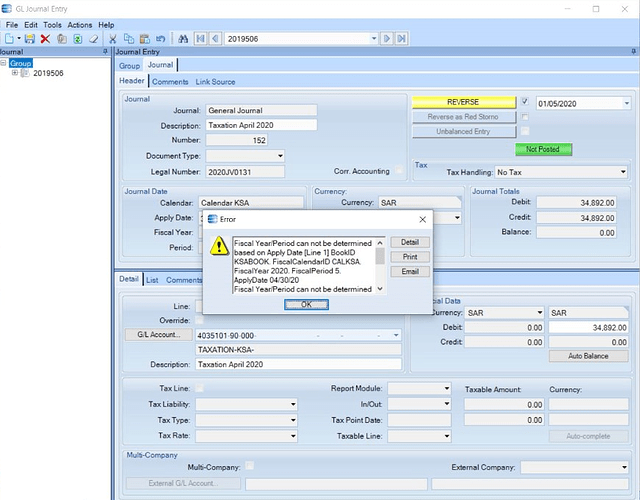This screenshot has width=640, height=500.
Task: Go to previous record navigation arrow
Action: pos(216,39)
